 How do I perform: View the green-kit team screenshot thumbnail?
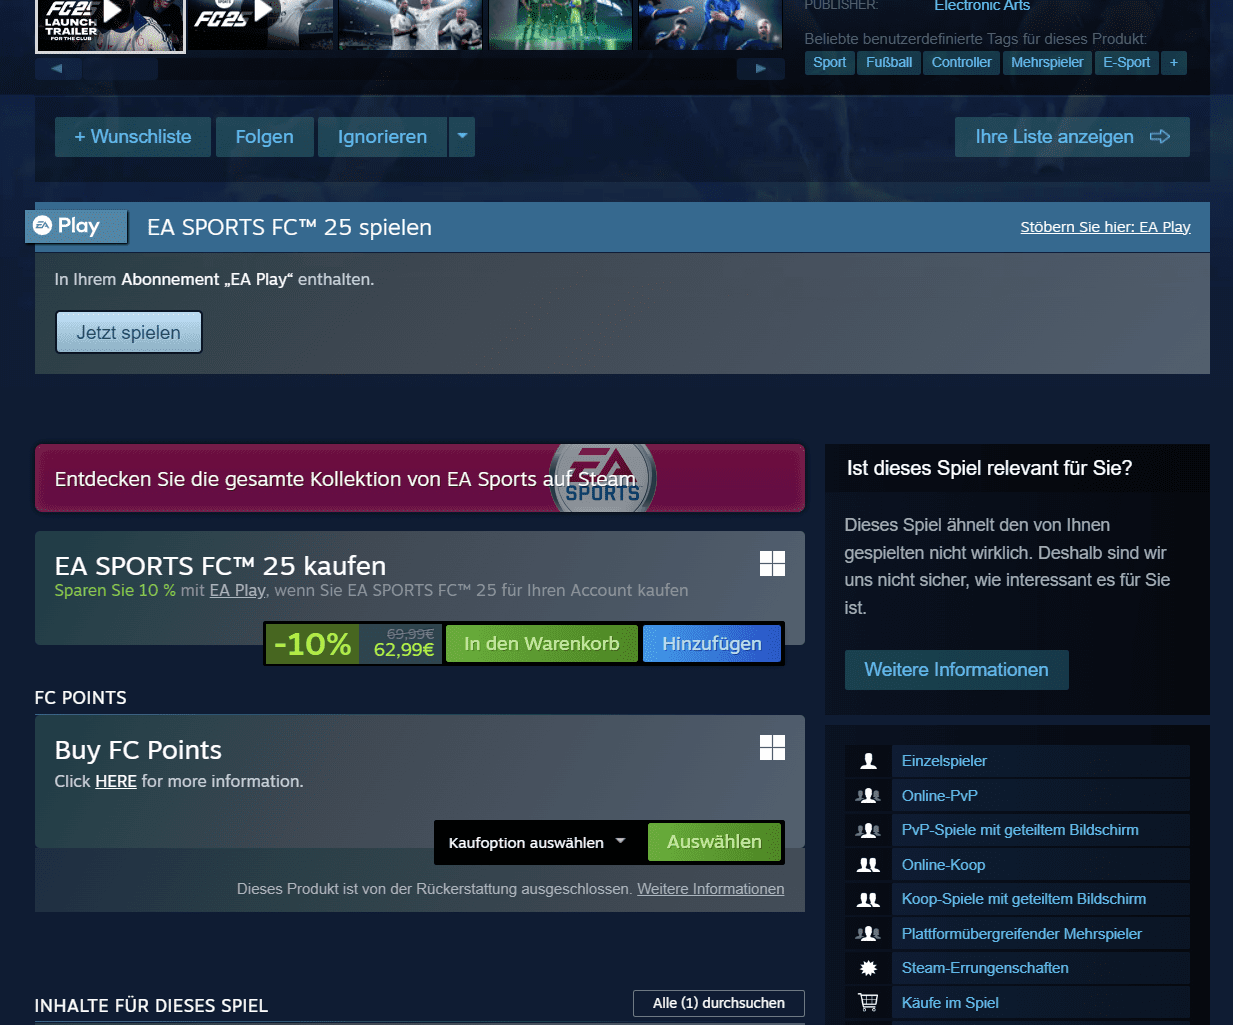pyautogui.click(x=560, y=25)
